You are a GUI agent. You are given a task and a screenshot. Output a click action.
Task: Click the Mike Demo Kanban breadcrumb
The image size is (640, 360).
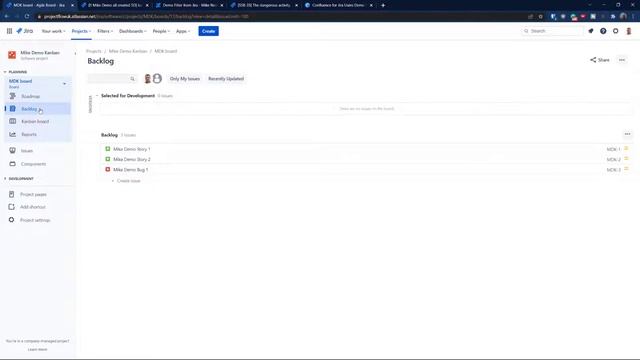pos(128,51)
